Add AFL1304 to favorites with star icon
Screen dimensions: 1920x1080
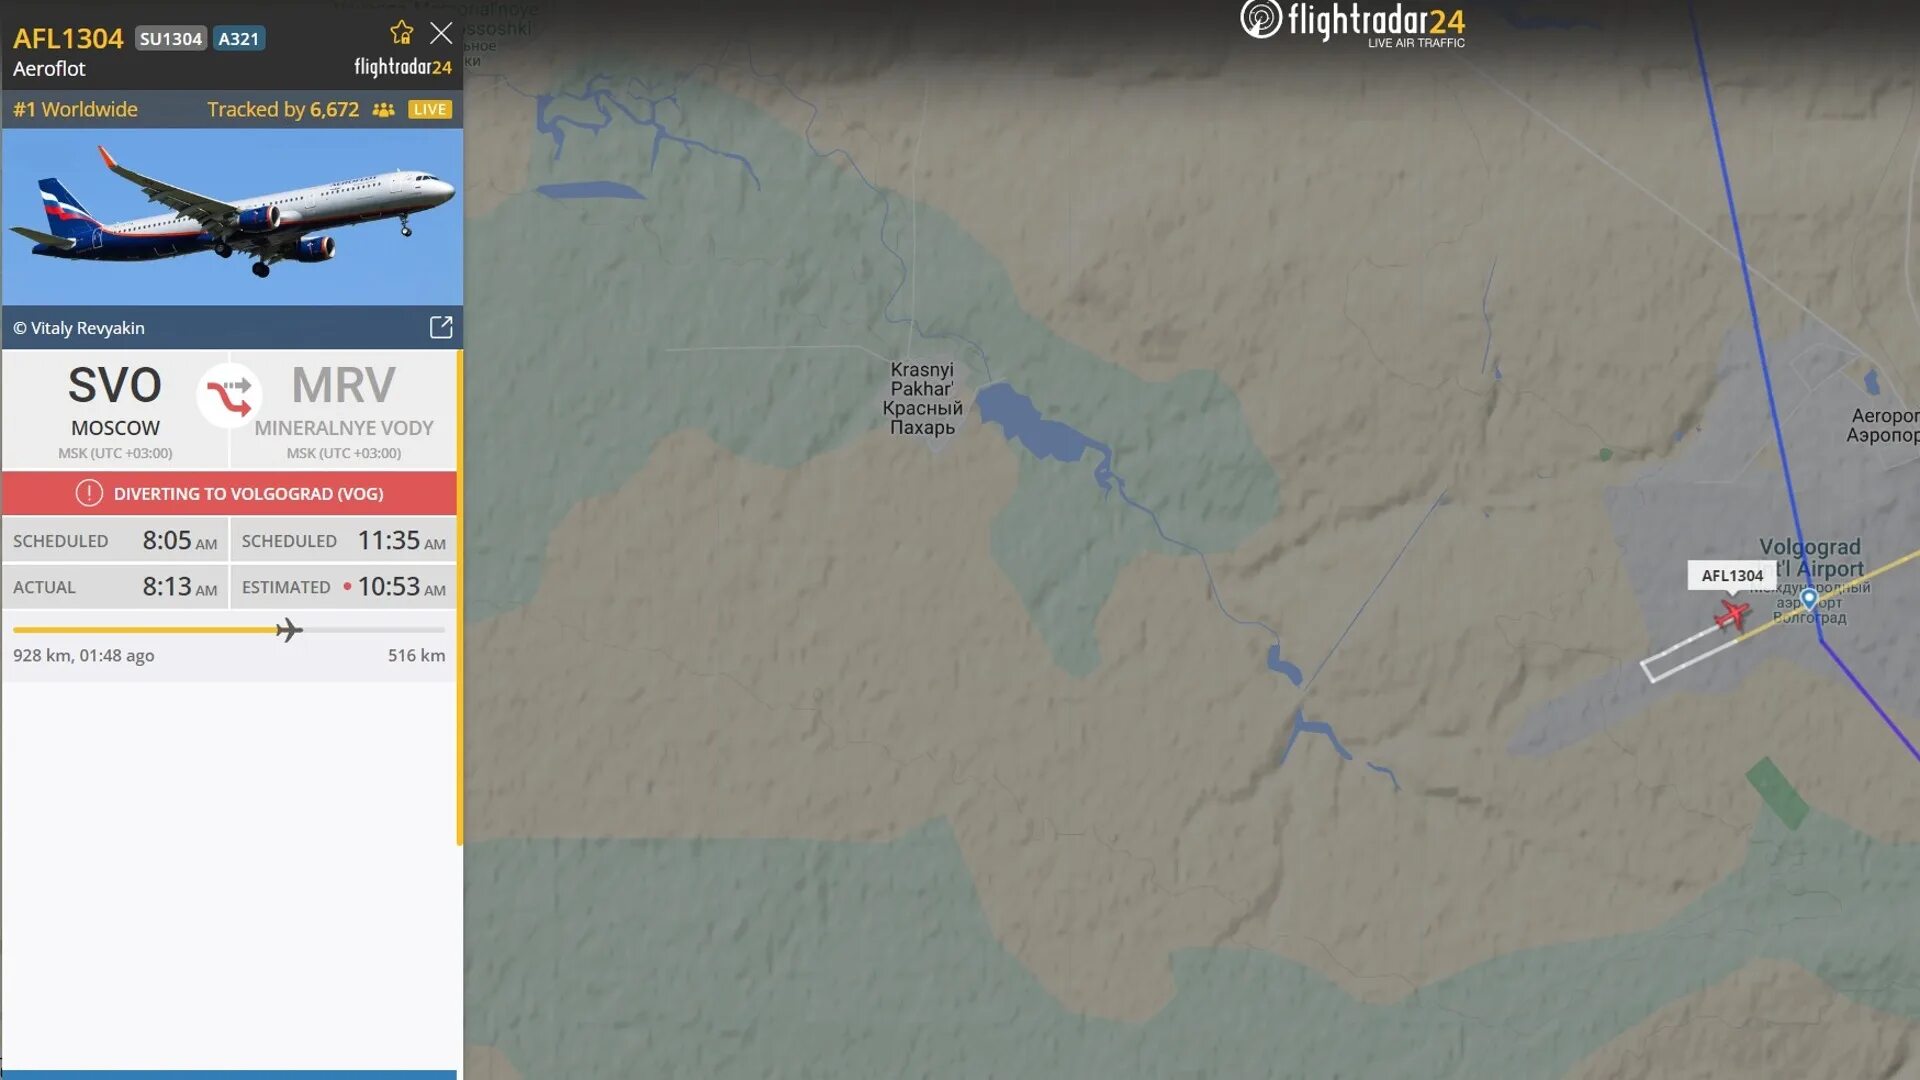click(402, 33)
